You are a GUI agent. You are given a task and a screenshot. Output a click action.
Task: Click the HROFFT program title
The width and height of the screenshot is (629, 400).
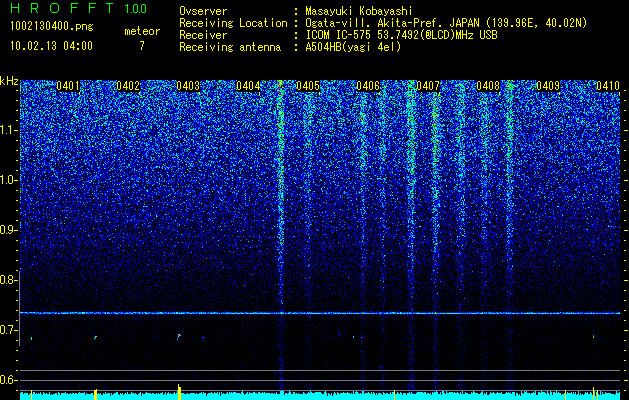click(62, 8)
